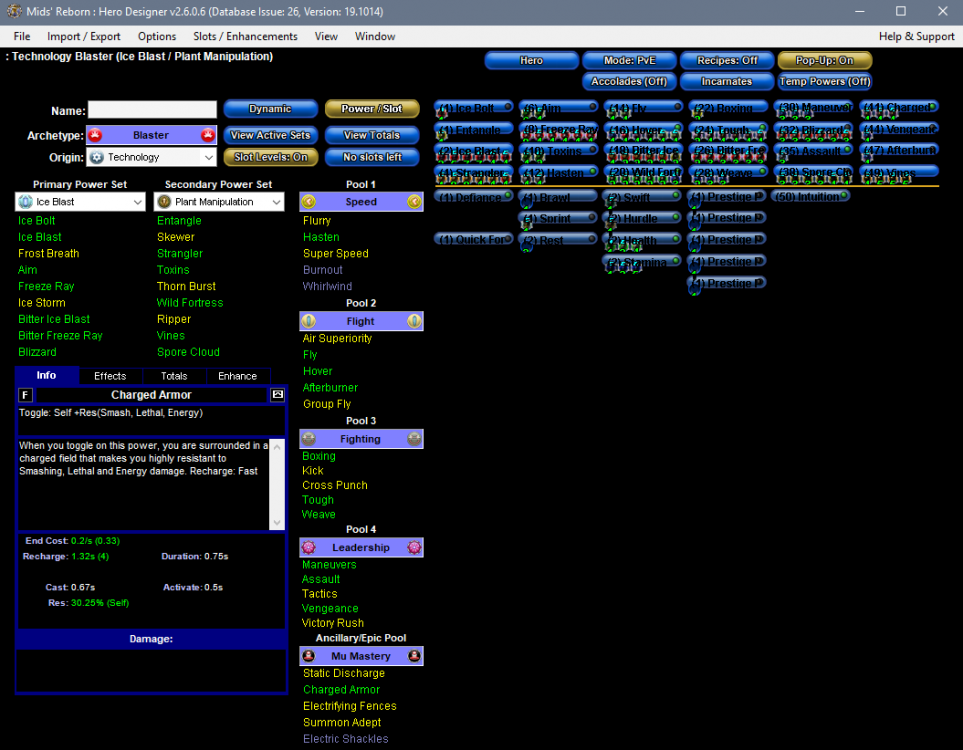Screen dimensions: 963x750
Task: Toggle the Recipes: Off button
Action: coord(727,61)
